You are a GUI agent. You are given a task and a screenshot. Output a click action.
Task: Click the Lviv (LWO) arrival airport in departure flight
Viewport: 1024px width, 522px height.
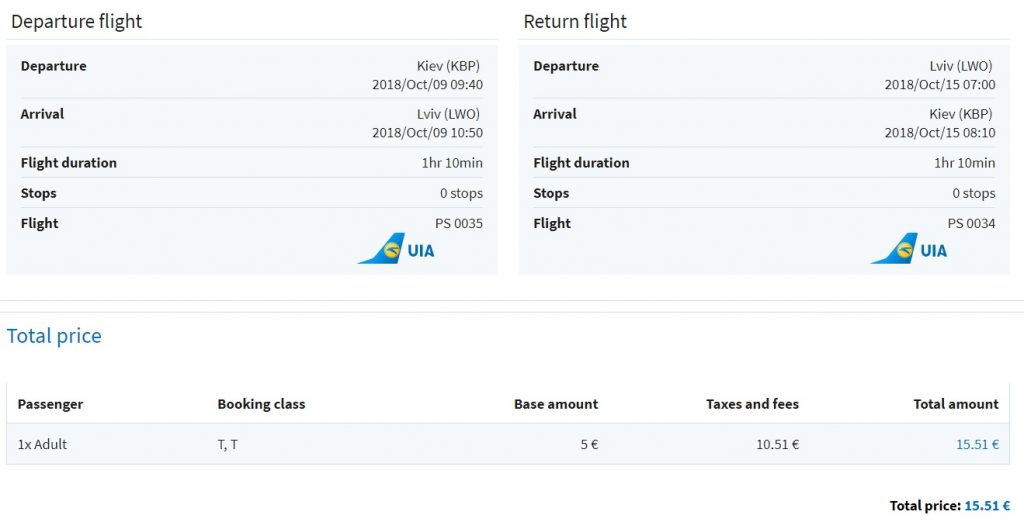449,114
